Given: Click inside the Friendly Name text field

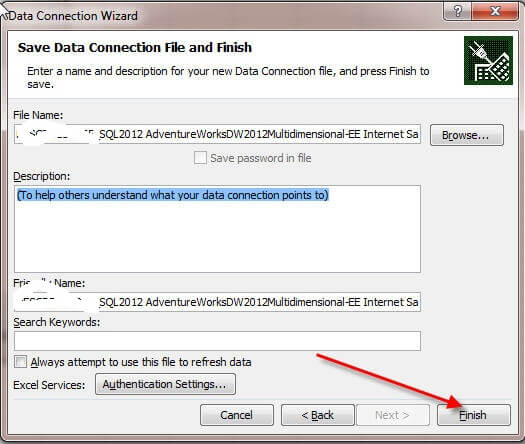Looking at the screenshot, I should click(217, 302).
